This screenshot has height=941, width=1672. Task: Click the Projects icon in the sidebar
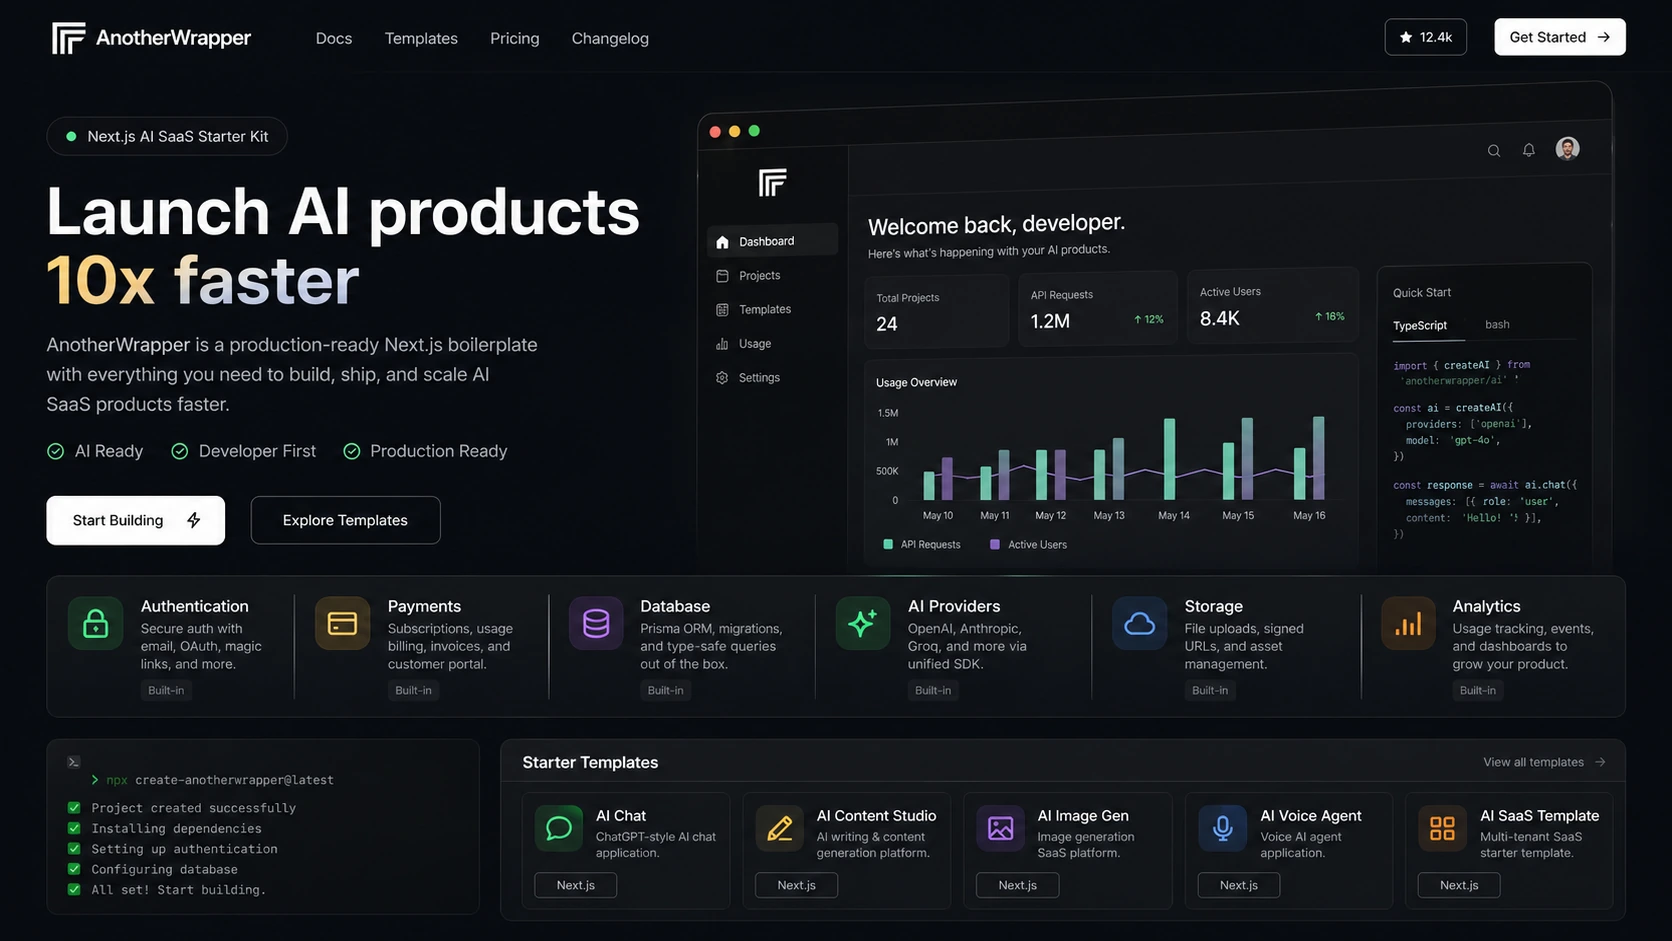pos(722,276)
